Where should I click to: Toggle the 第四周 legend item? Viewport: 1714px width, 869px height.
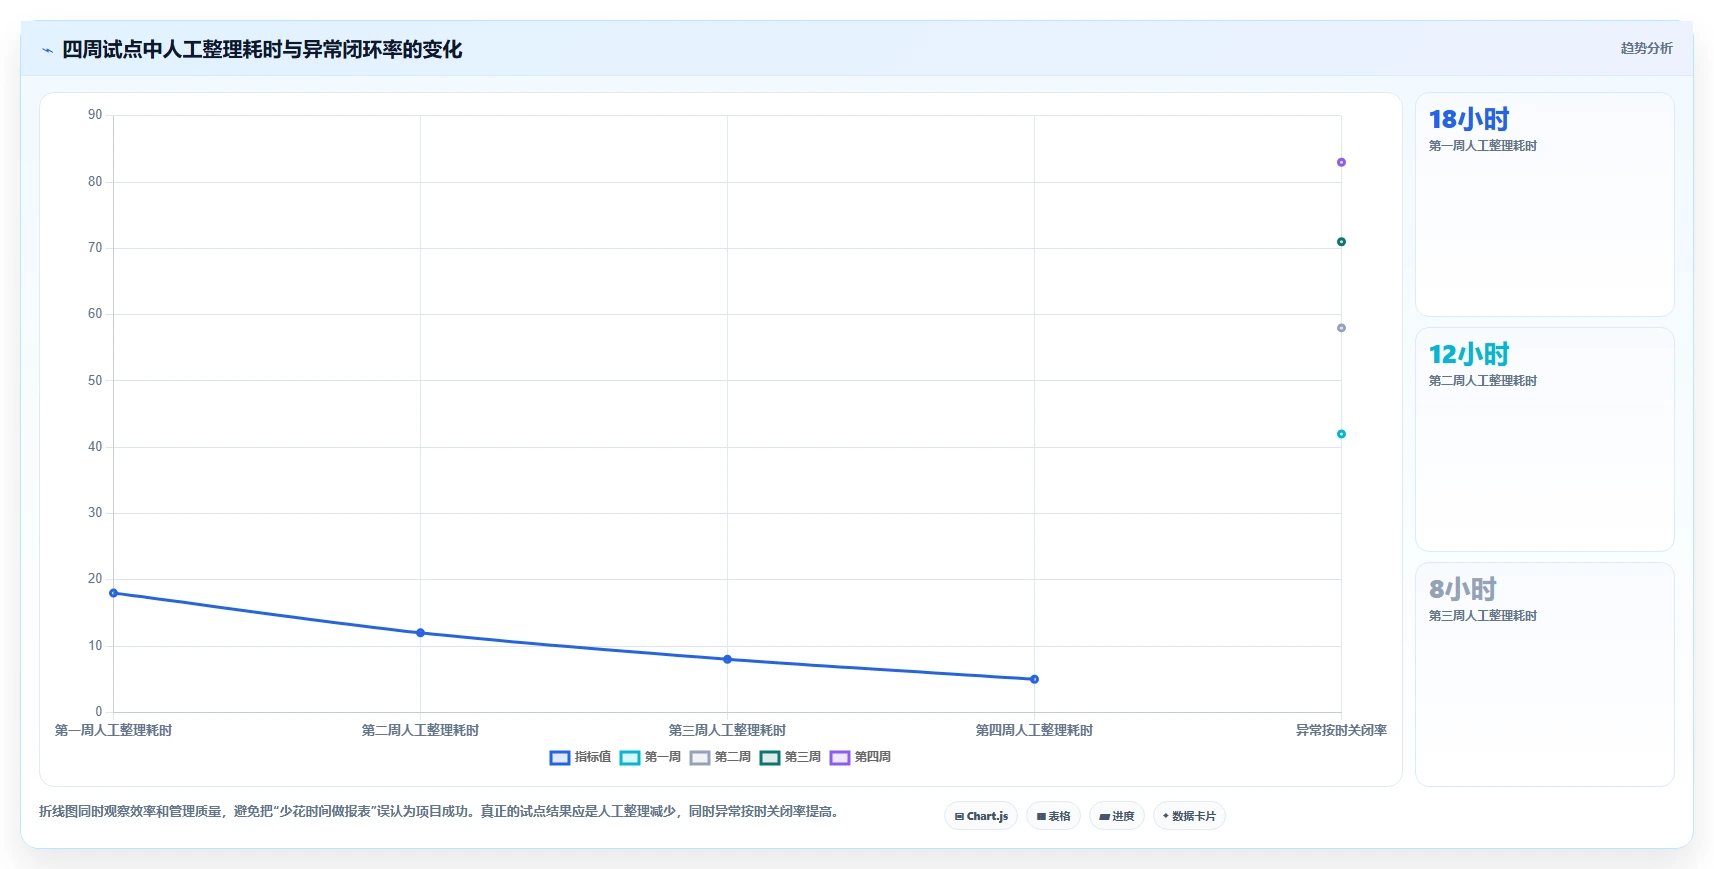860,757
